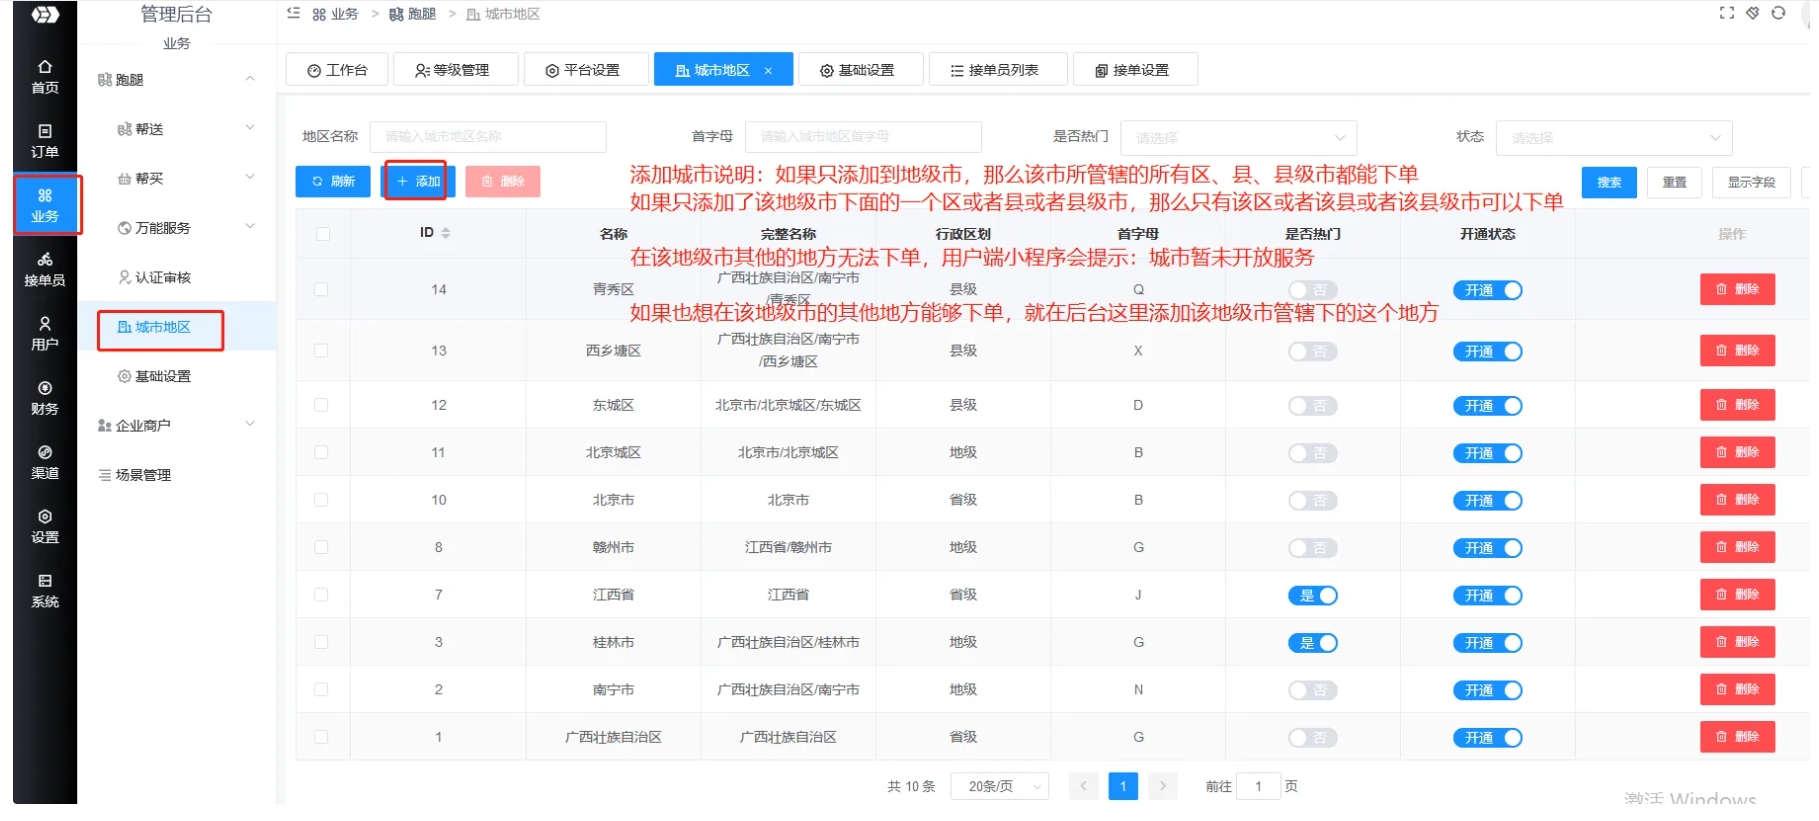Click the batch 删除 button in toolbar

pyautogui.click(x=503, y=181)
